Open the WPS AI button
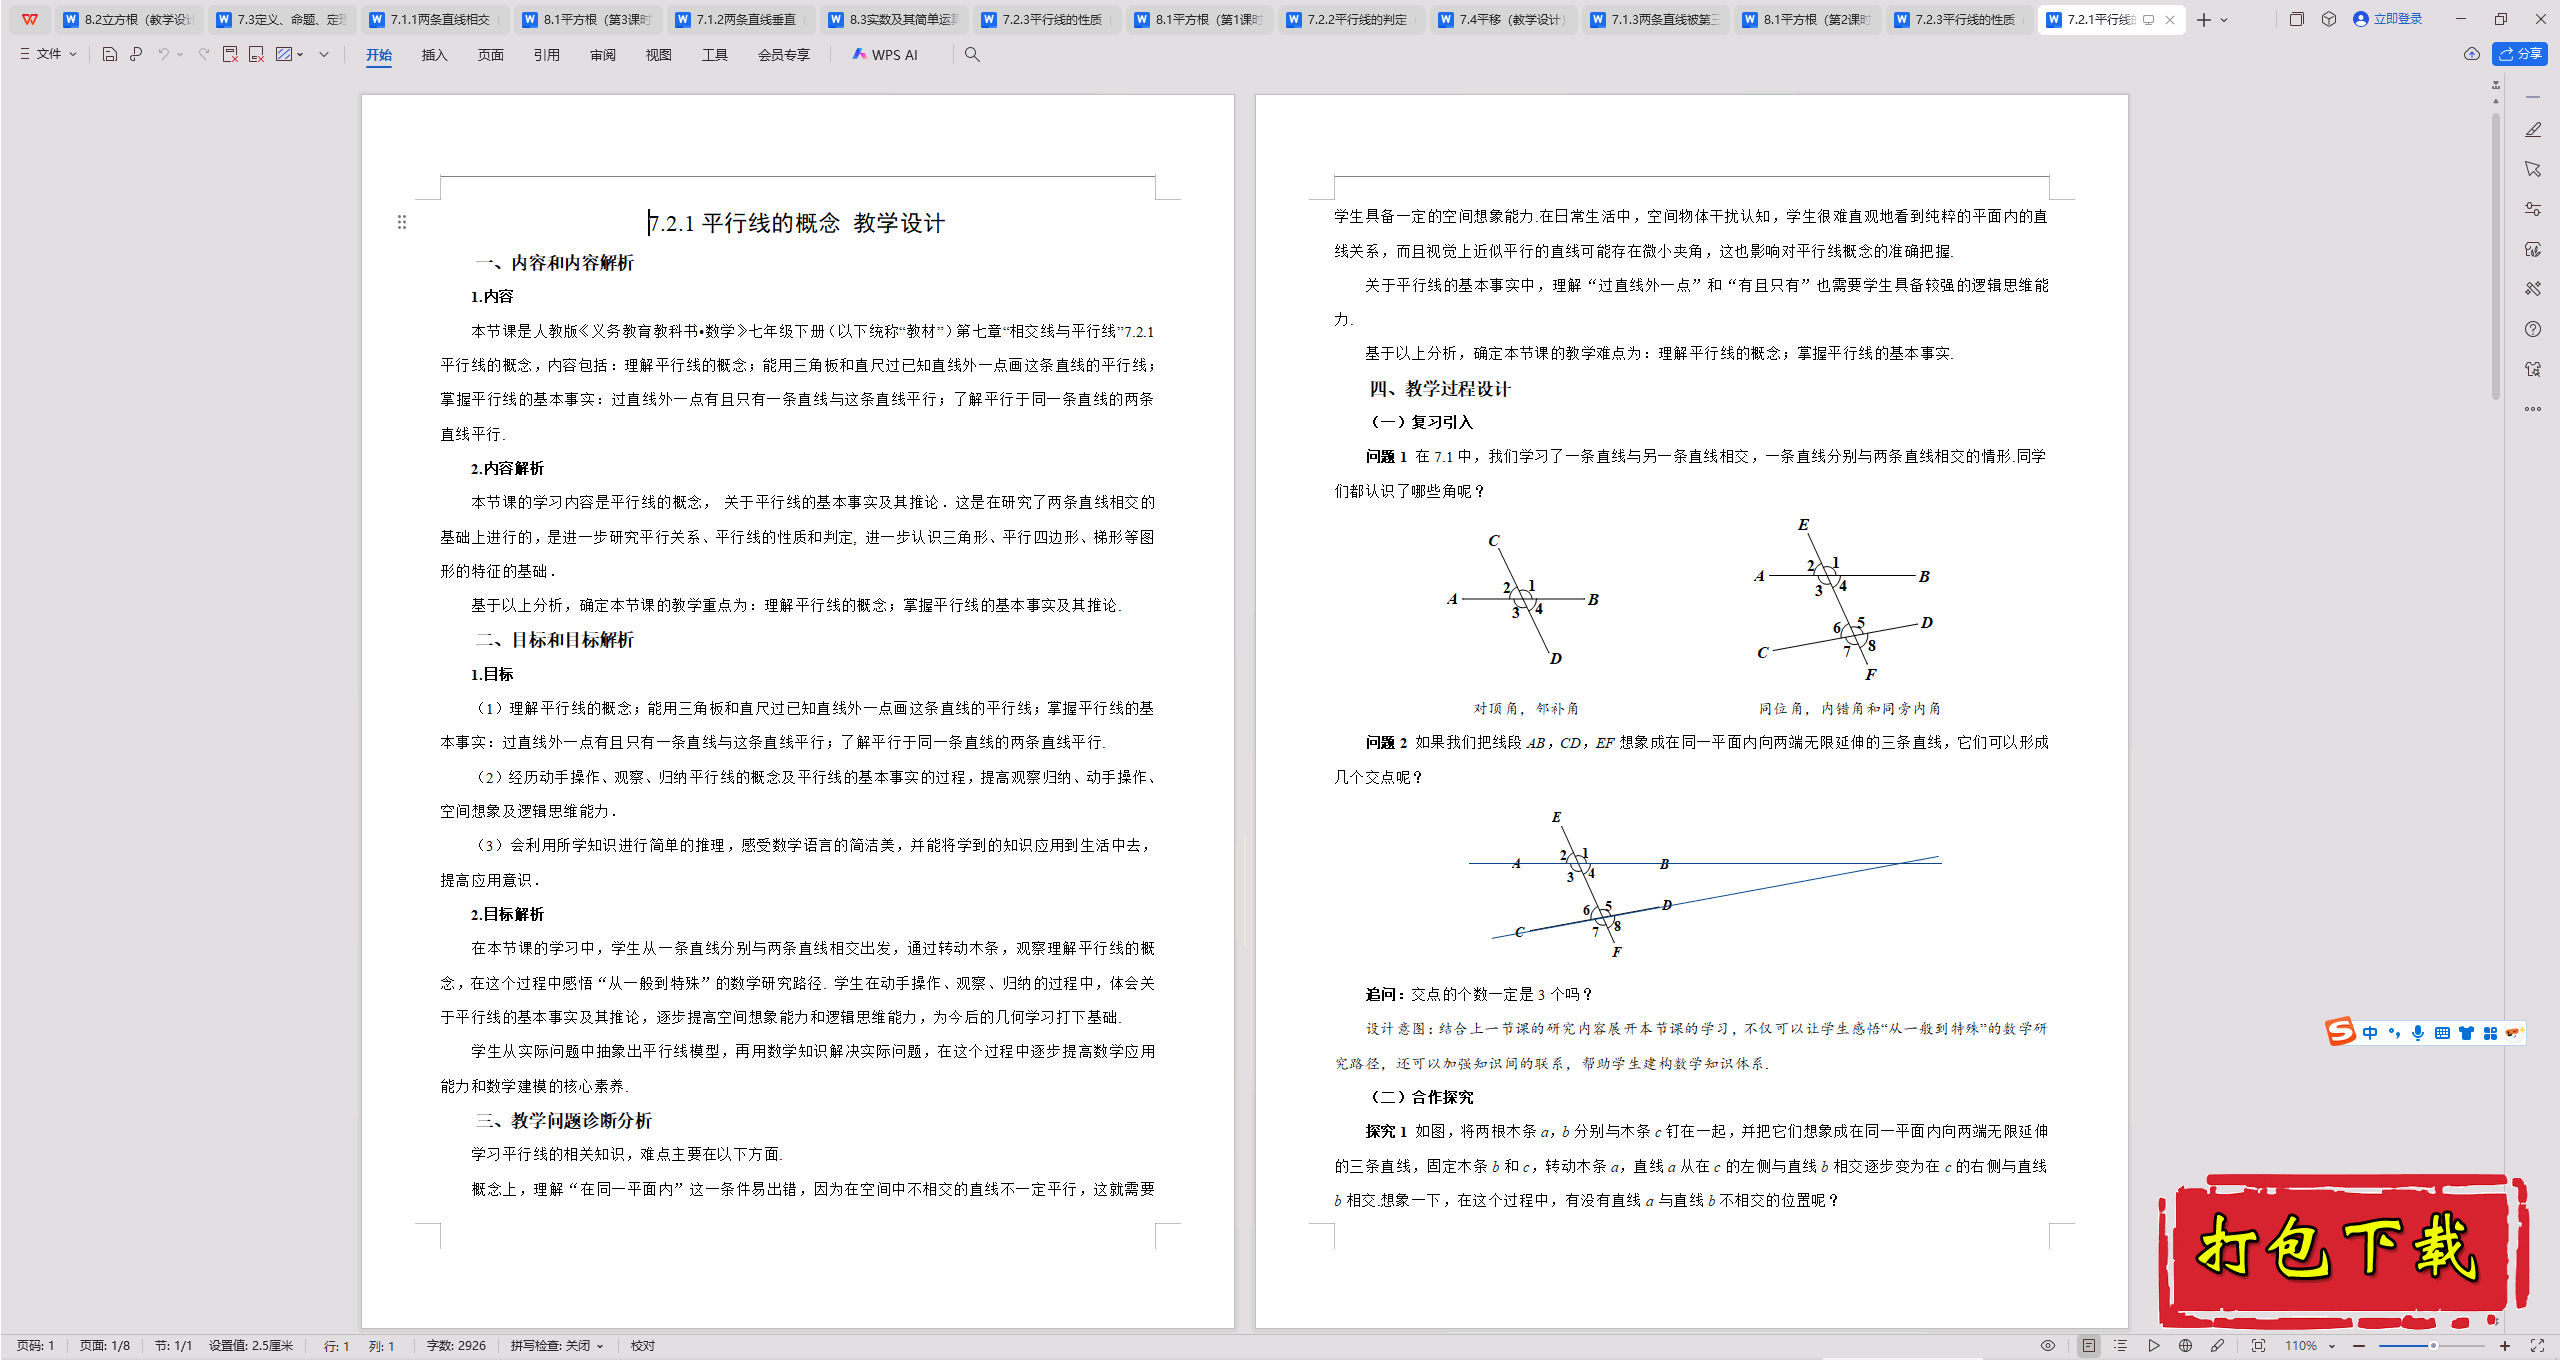This screenshot has height=1360, width=2560. pyautogui.click(x=885, y=55)
